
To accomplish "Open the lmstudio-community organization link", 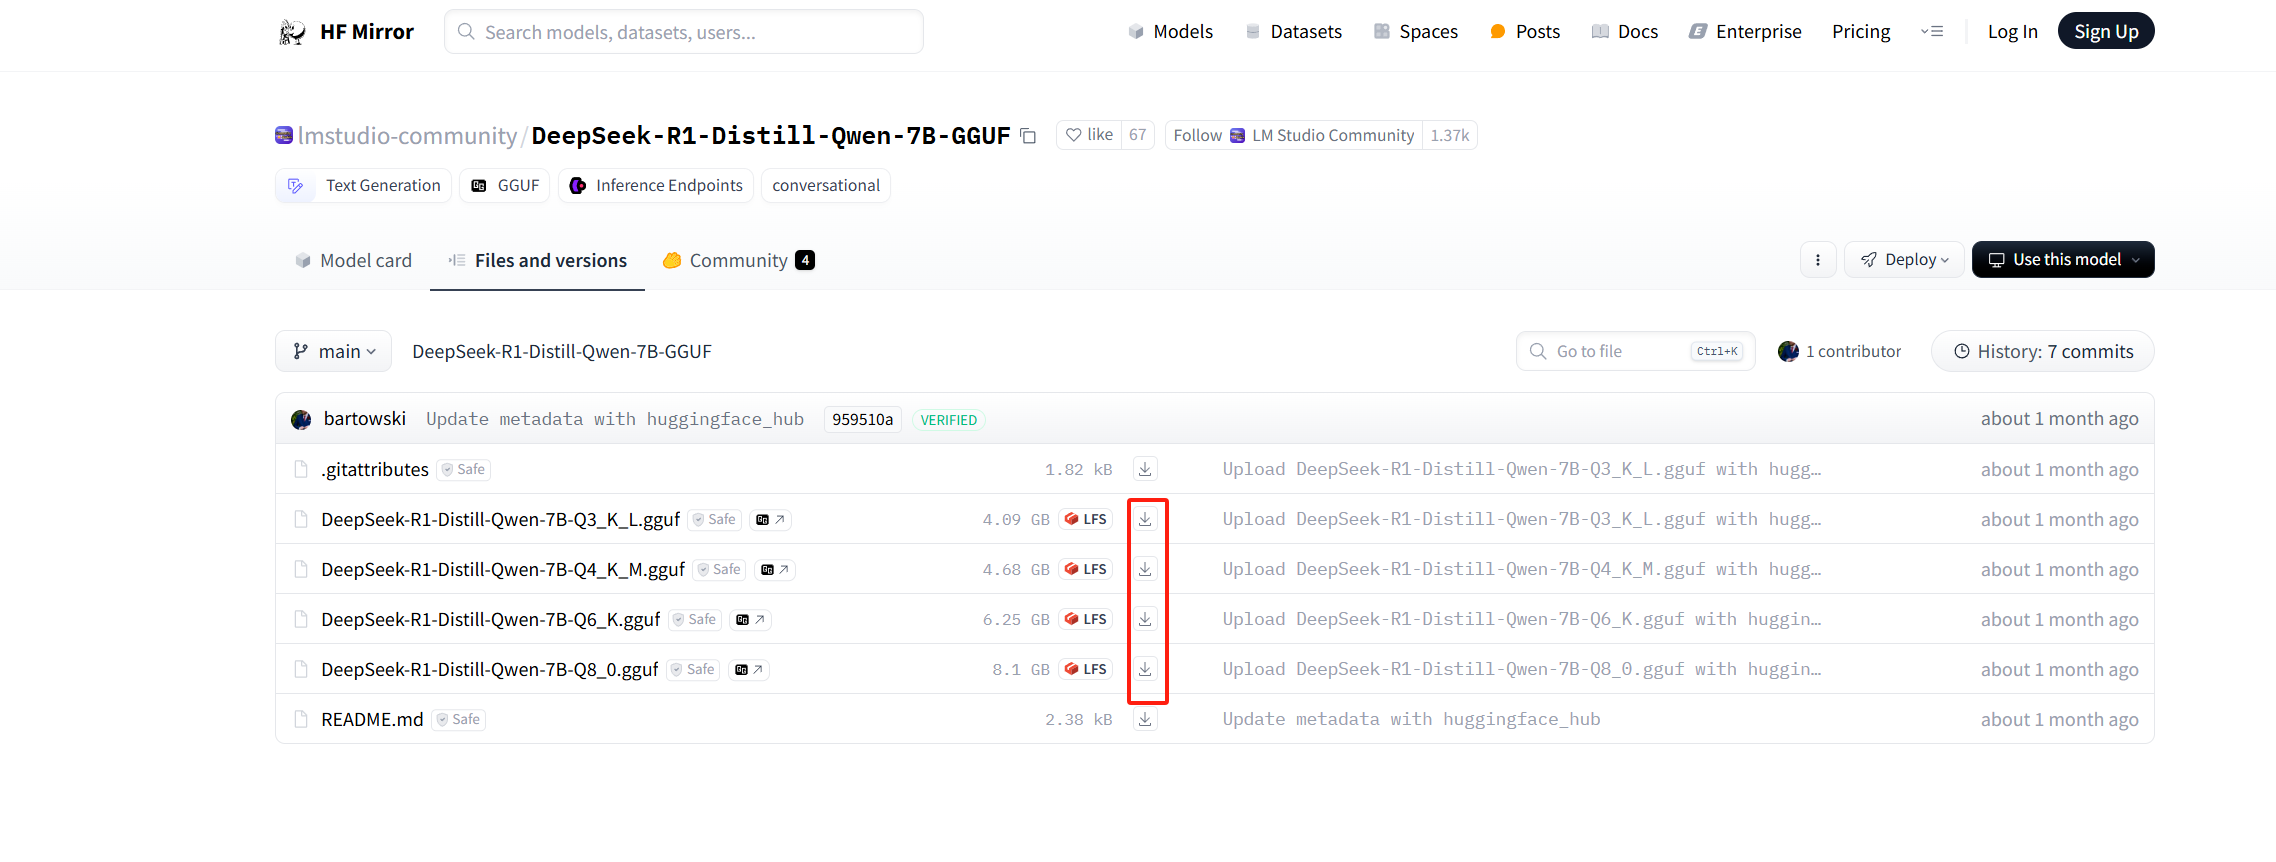I will coord(407,136).
